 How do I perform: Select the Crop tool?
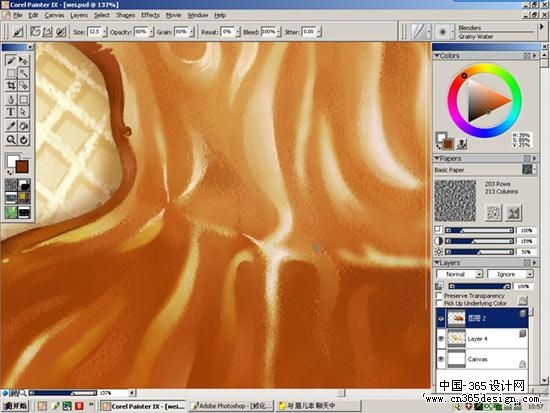click(11, 85)
